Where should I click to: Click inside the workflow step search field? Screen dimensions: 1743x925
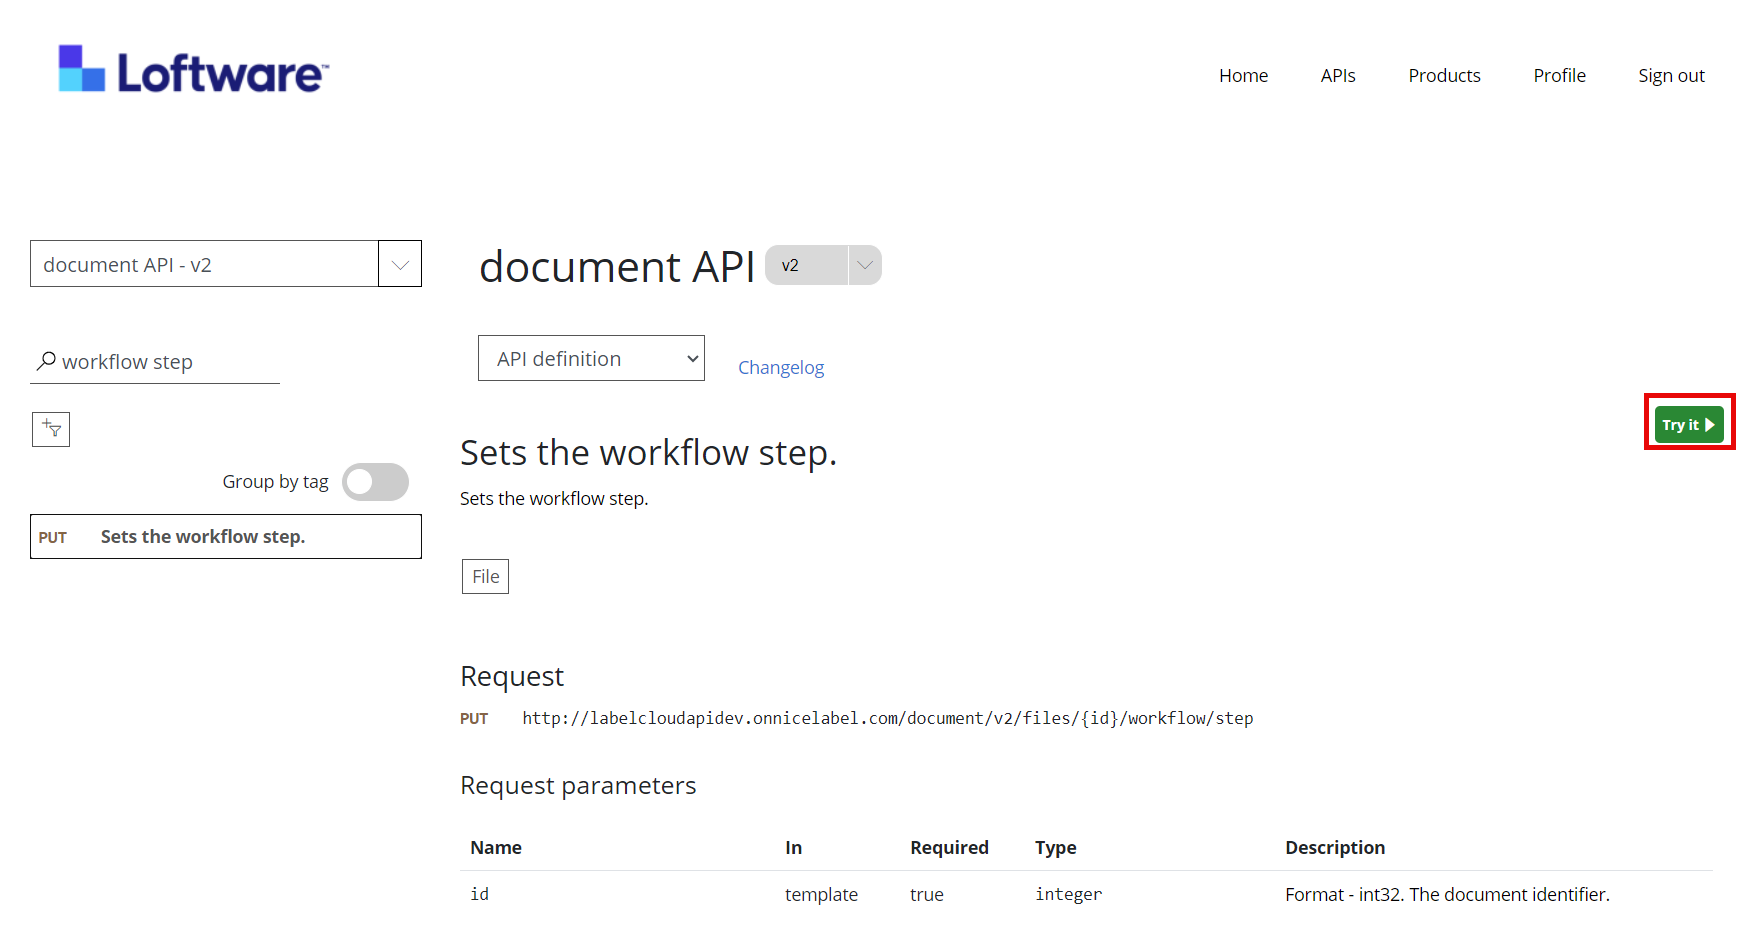click(160, 361)
